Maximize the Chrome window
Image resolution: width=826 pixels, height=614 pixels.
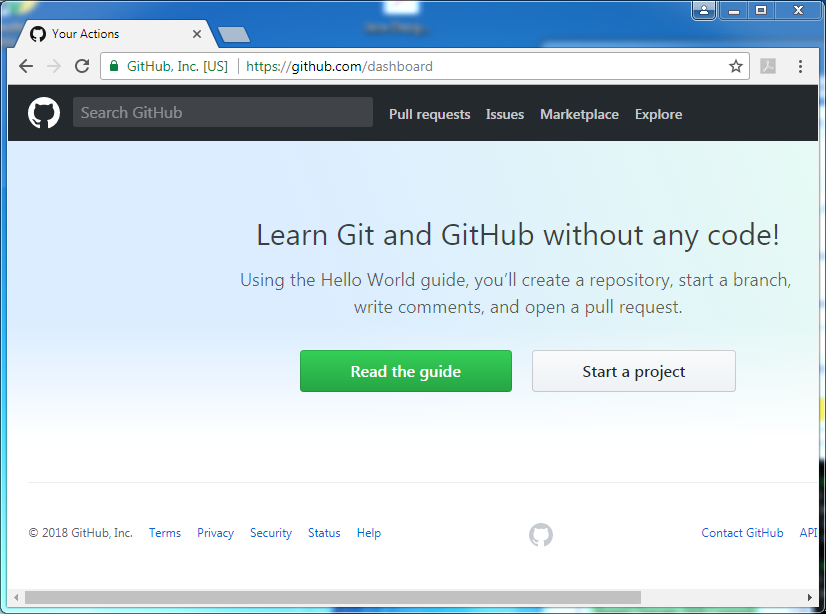761,10
